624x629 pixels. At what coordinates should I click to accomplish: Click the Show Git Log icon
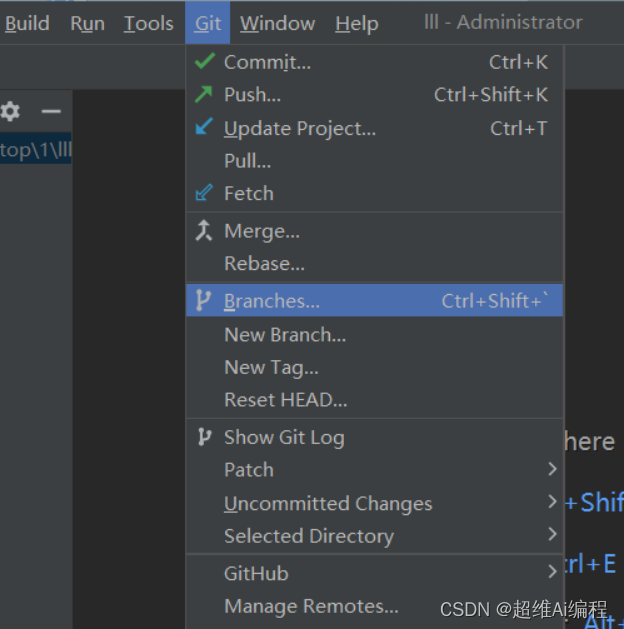click(x=204, y=437)
